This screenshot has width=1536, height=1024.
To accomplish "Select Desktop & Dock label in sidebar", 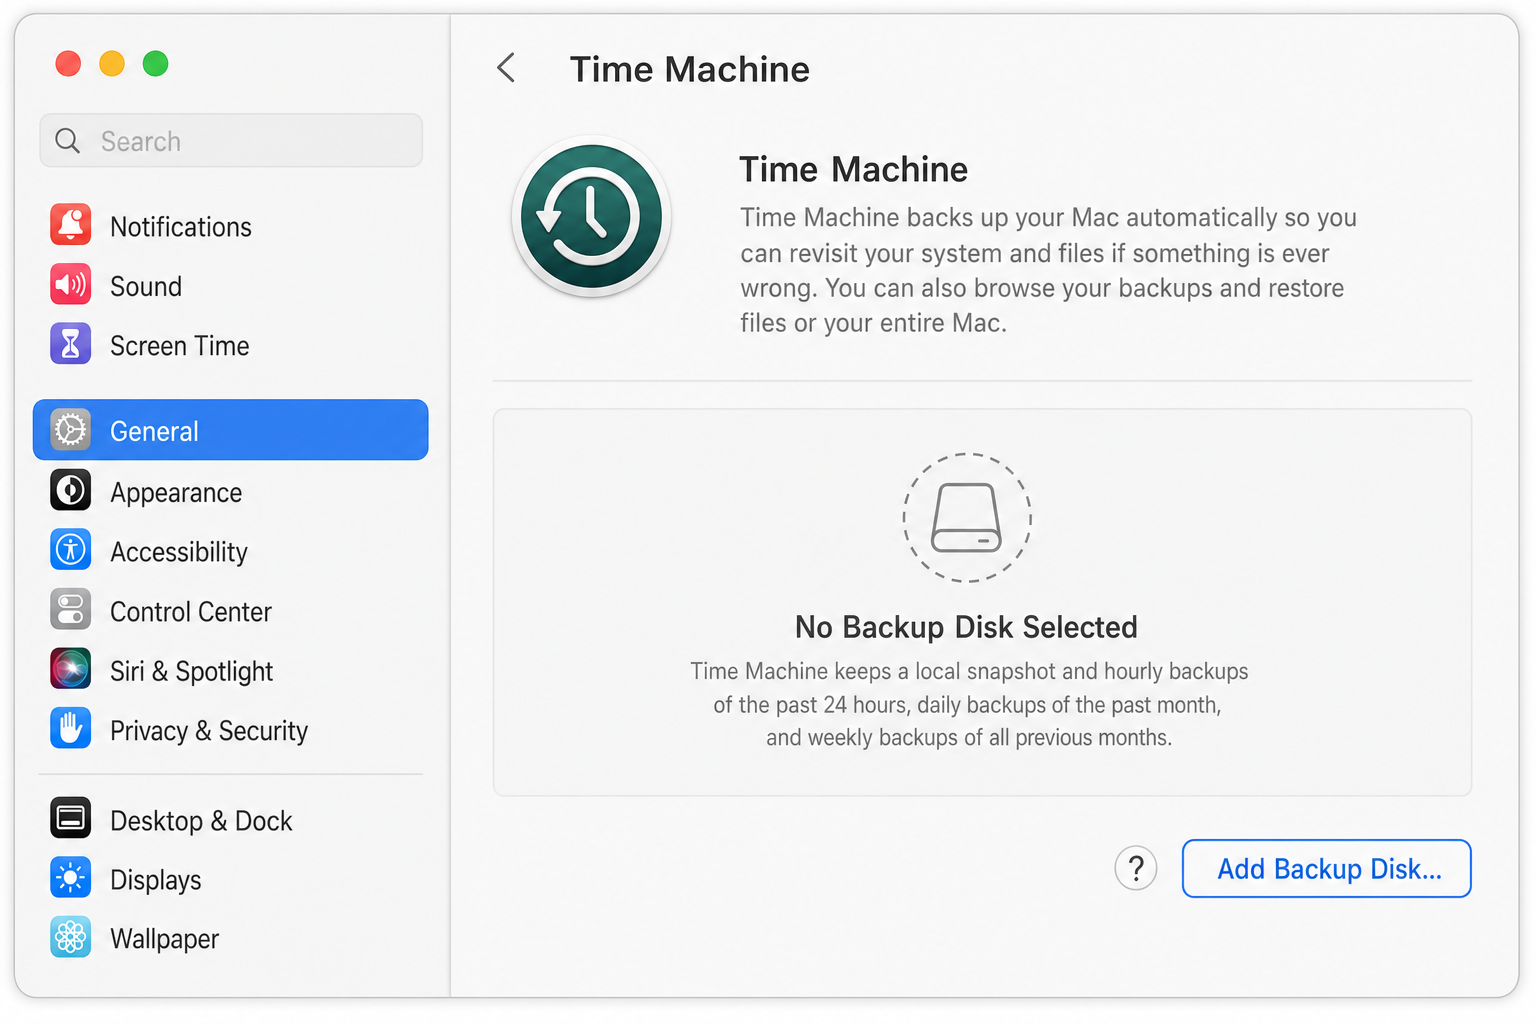I will tap(201, 820).
